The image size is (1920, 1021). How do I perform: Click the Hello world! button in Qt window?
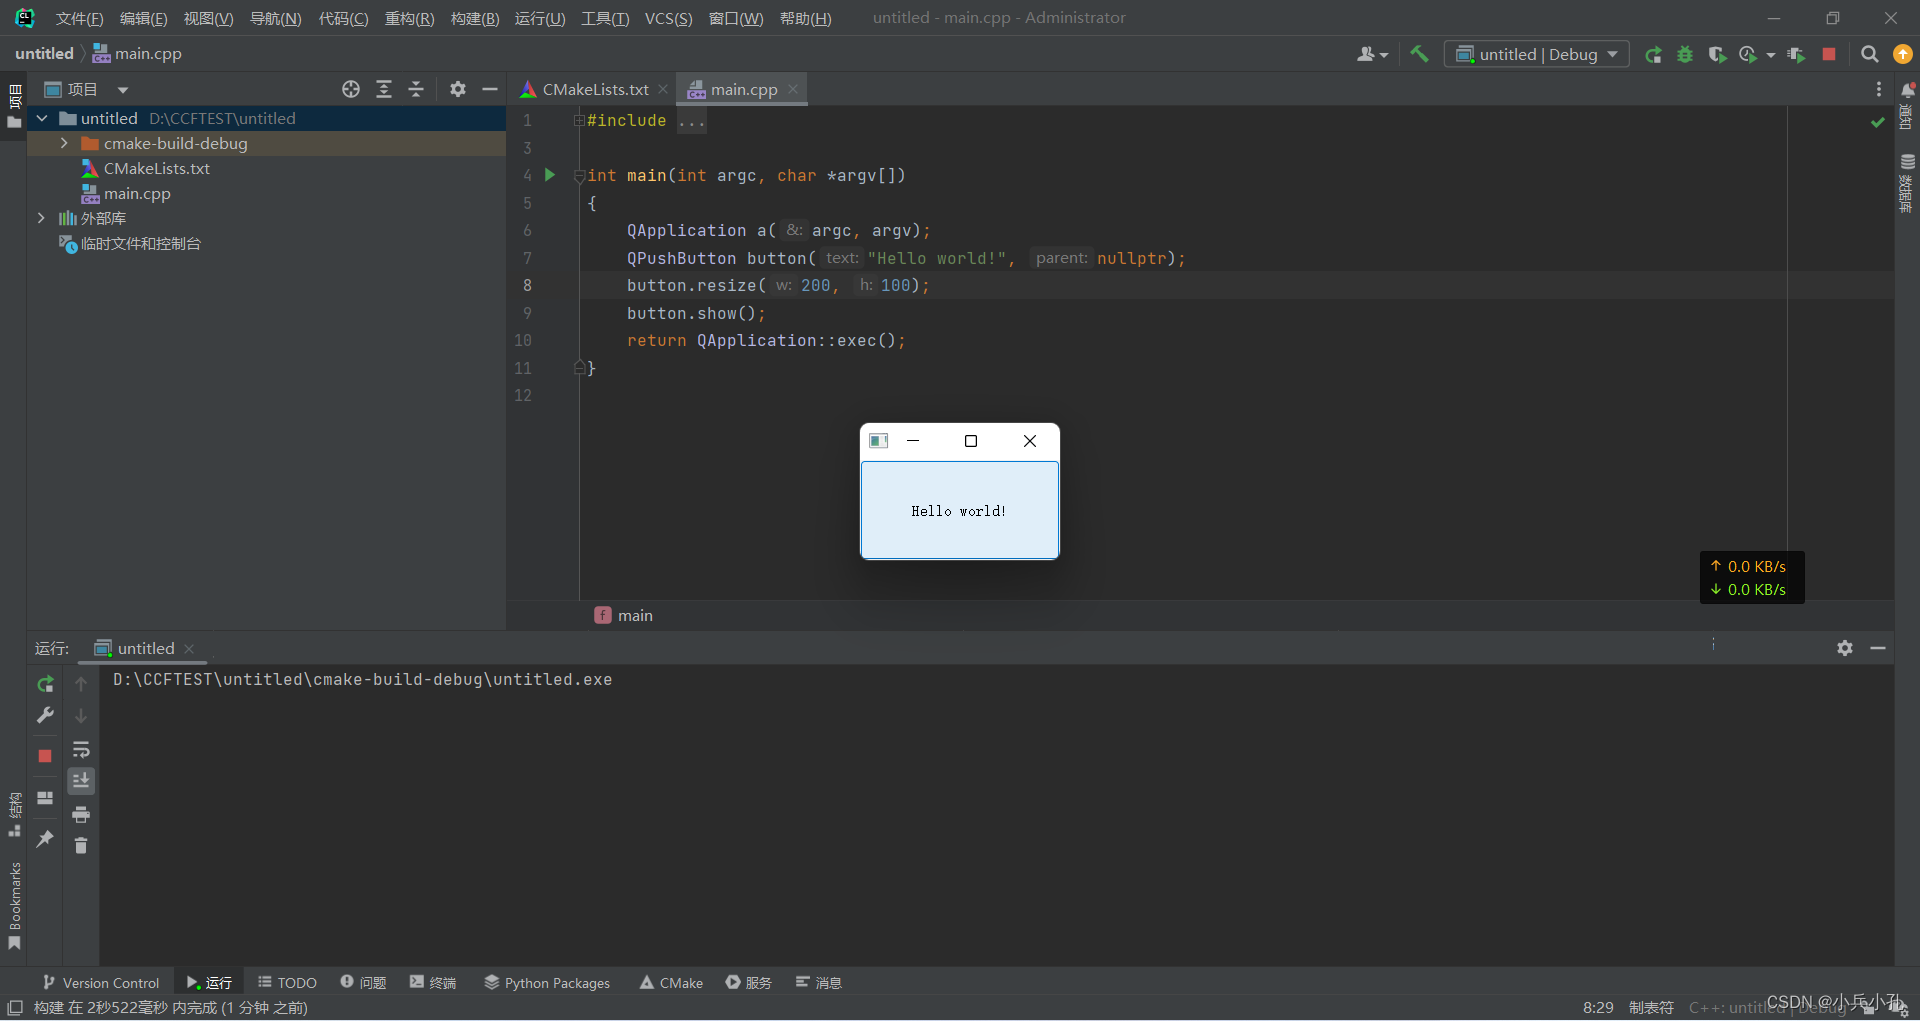959,510
